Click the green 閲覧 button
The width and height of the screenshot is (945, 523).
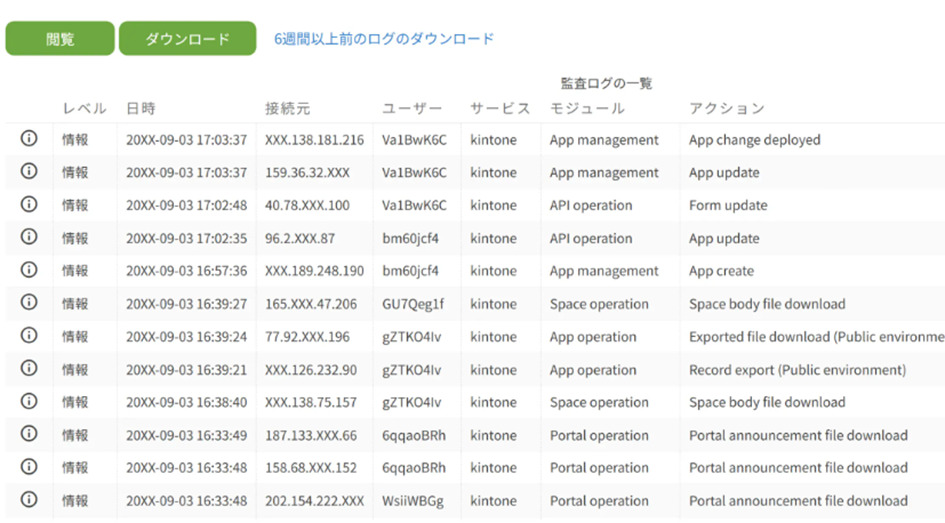click(59, 39)
